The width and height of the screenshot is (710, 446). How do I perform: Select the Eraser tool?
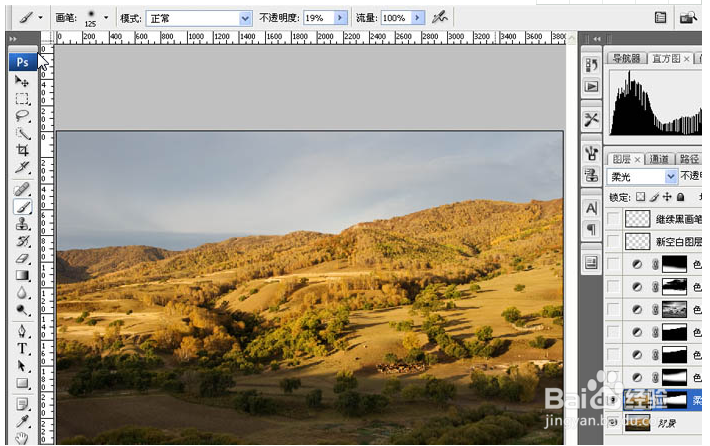click(x=22, y=259)
